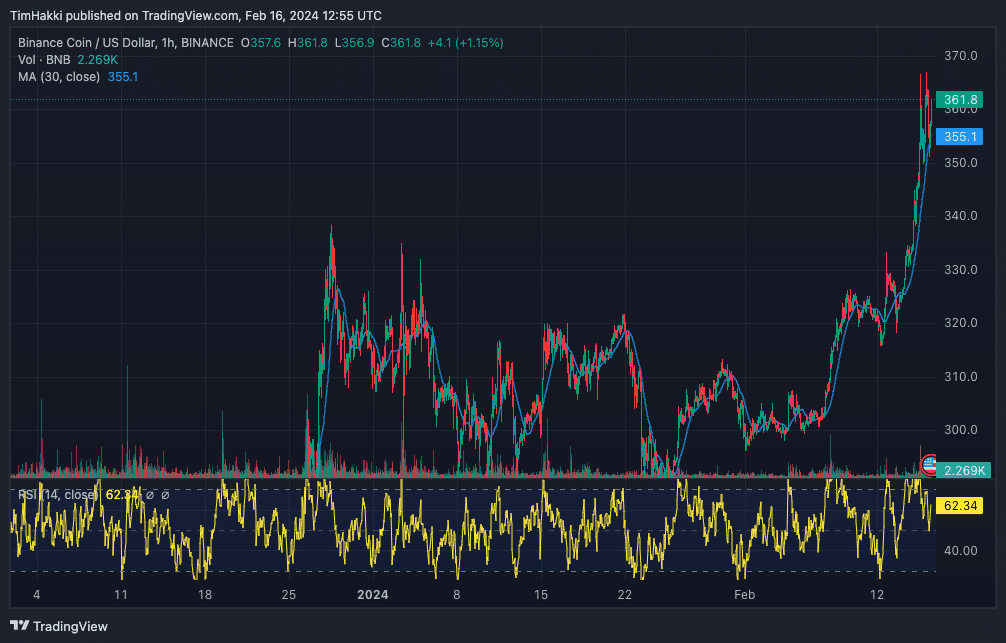Click the US flag economic event icon
1006x643 pixels.
pyautogui.click(x=929, y=465)
